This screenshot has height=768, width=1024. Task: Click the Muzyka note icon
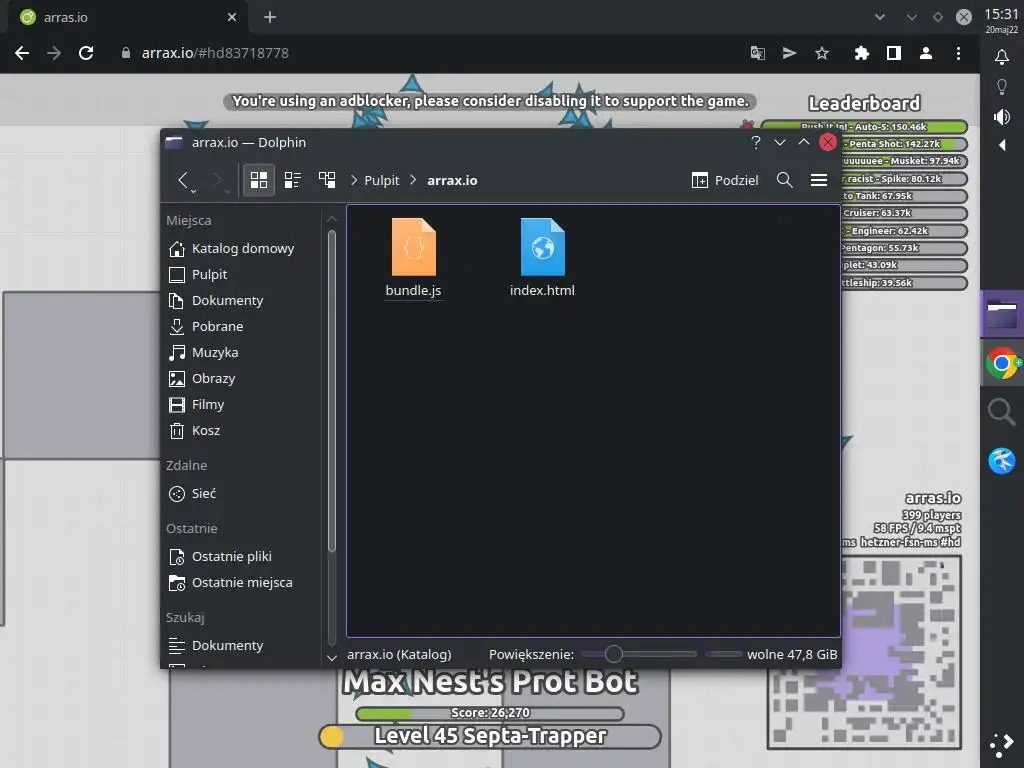176,353
